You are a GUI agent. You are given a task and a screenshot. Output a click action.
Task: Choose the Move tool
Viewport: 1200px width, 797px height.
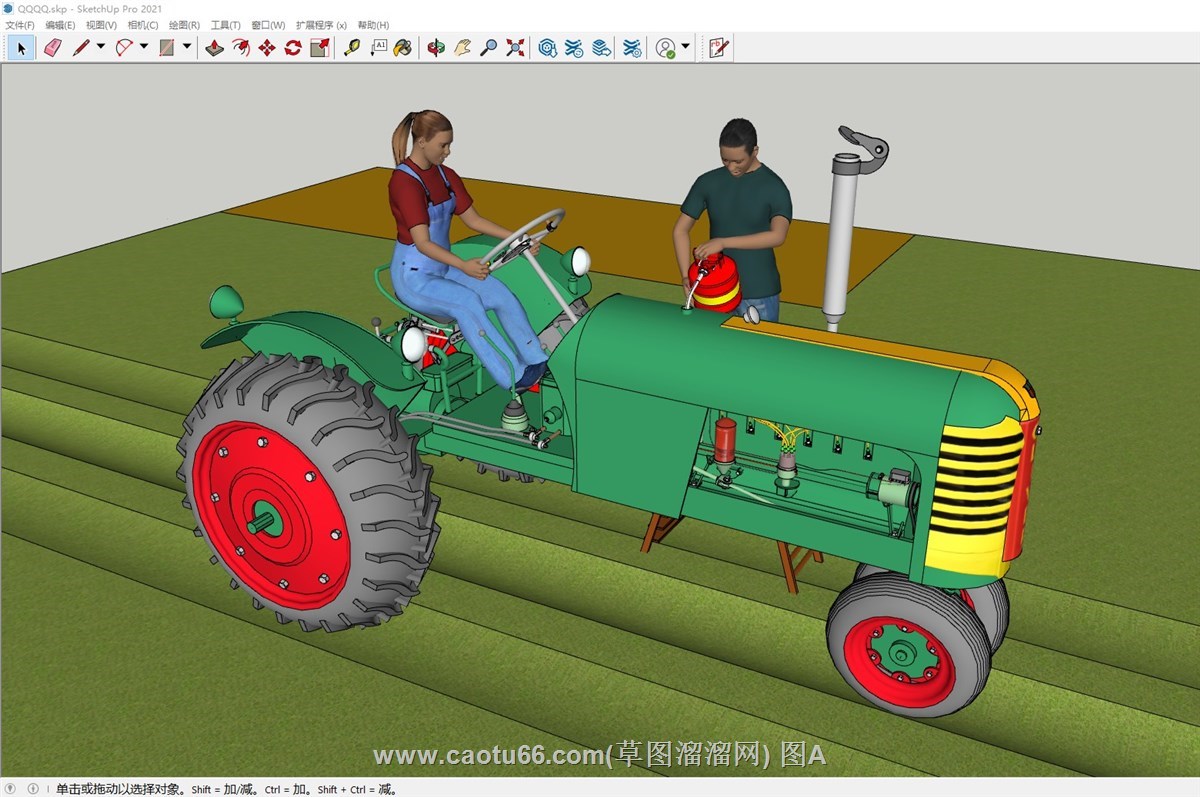(267, 47)
